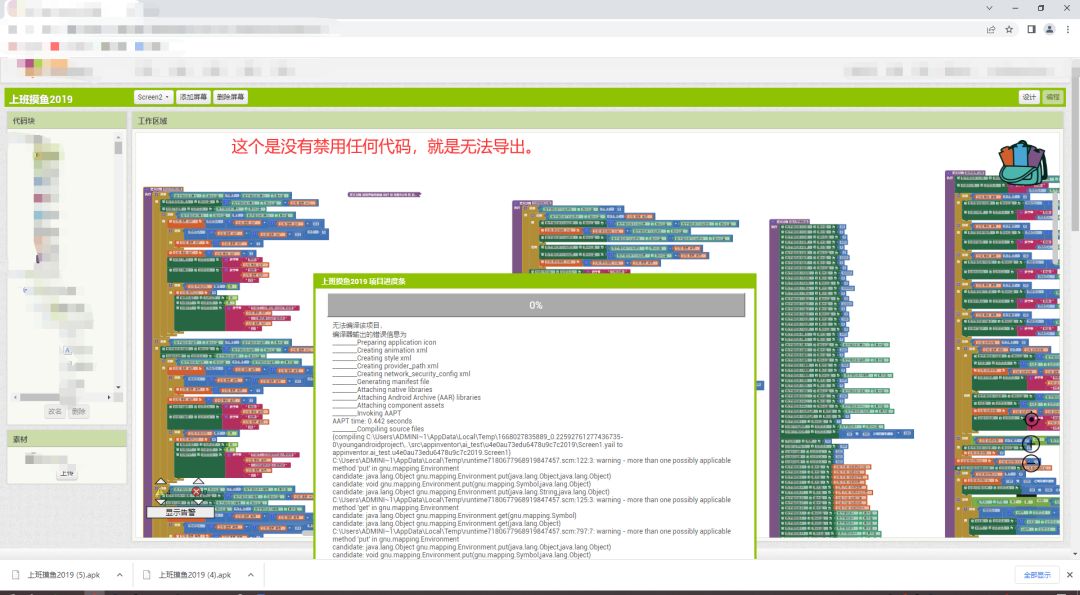Open the Screen2 screen dropdown
This screenshot has width=1080, height=595.
click(x=153, y=97)
